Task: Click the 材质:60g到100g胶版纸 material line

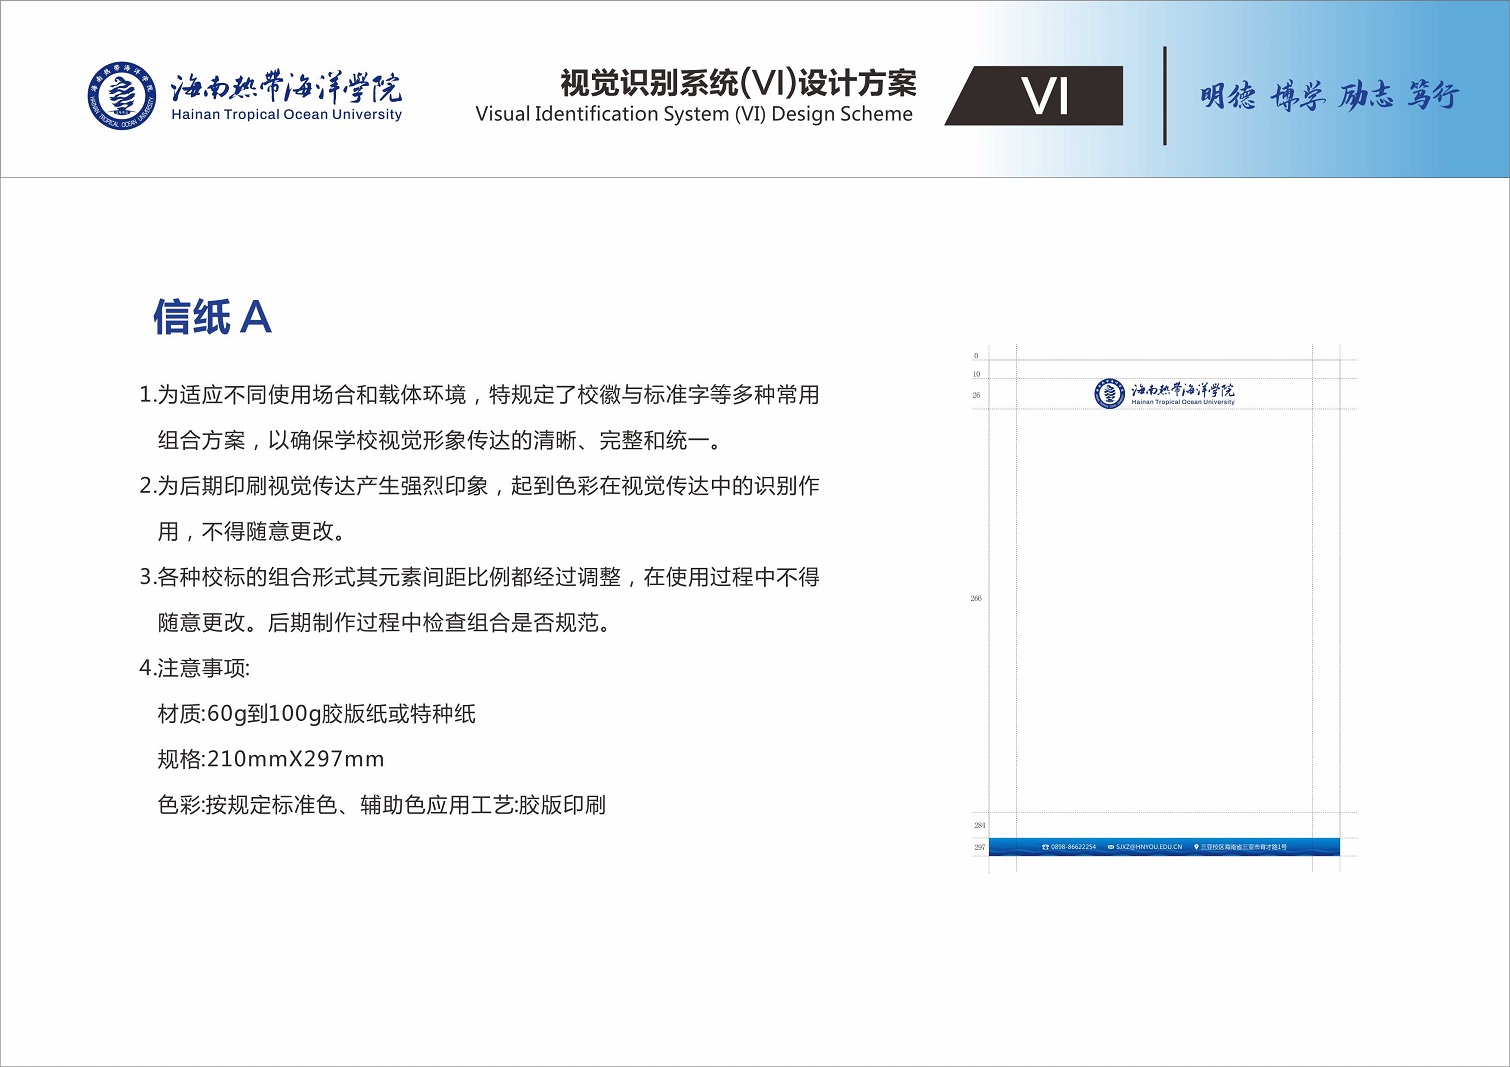Action: (316, 714)
